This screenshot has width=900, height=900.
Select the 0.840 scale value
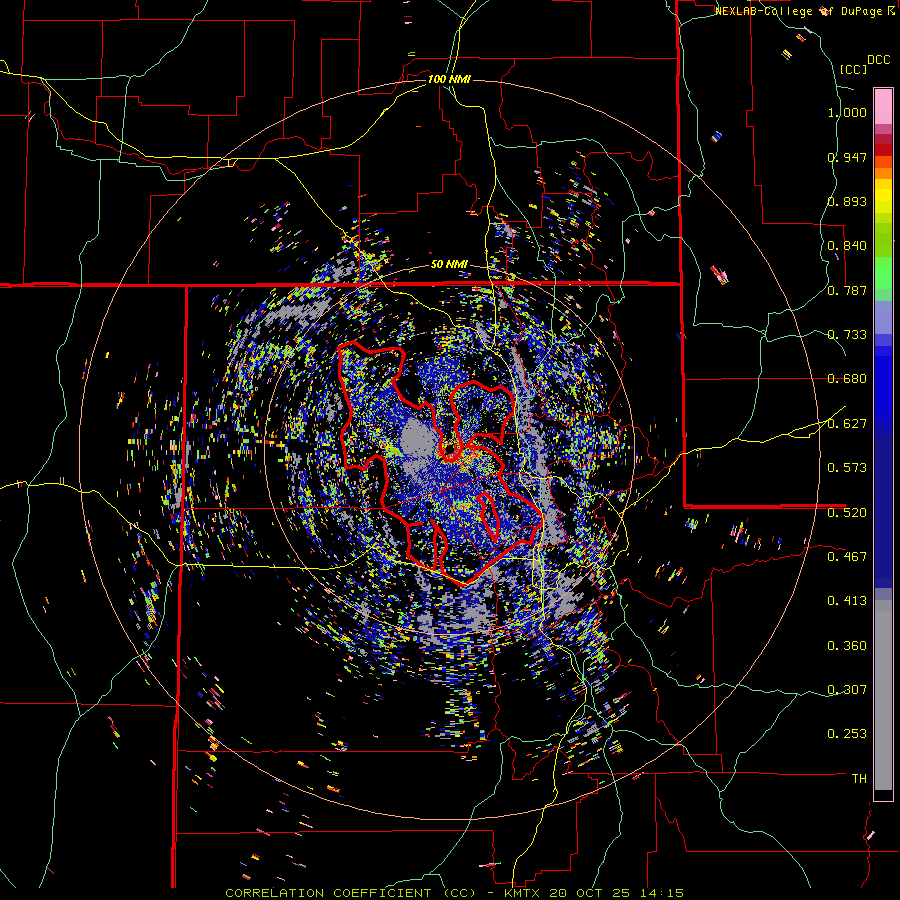[847, 246]
